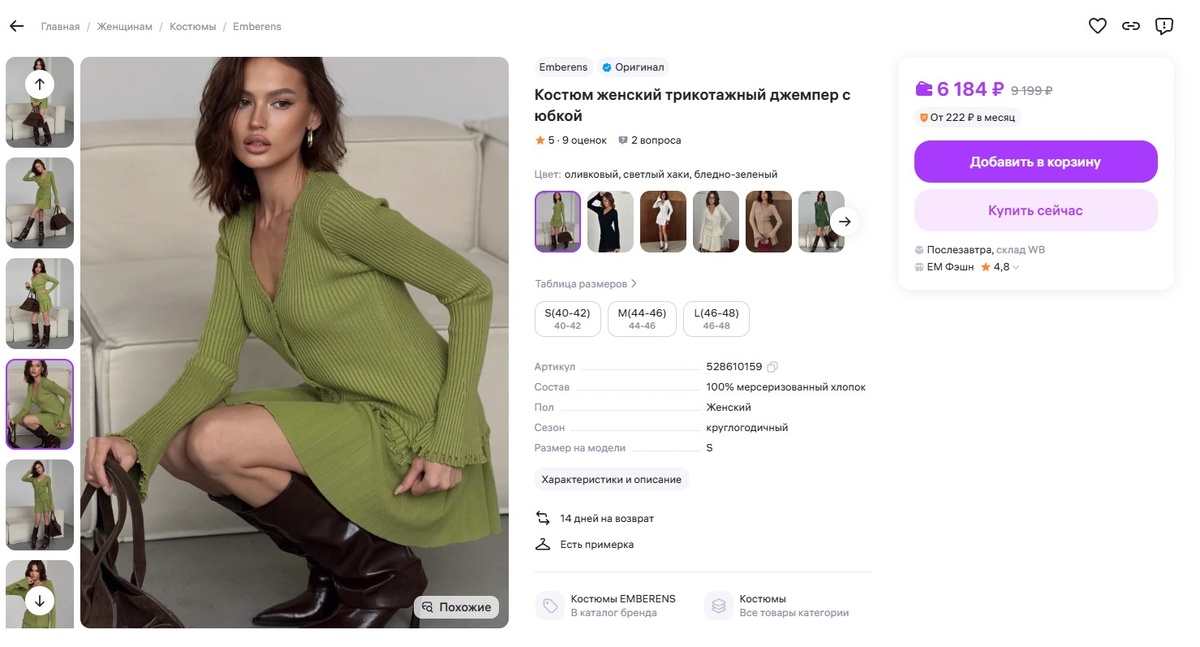Open similar products via the Похожие magnifier
Screen dimensions: 1200x647
click(456, 607)
